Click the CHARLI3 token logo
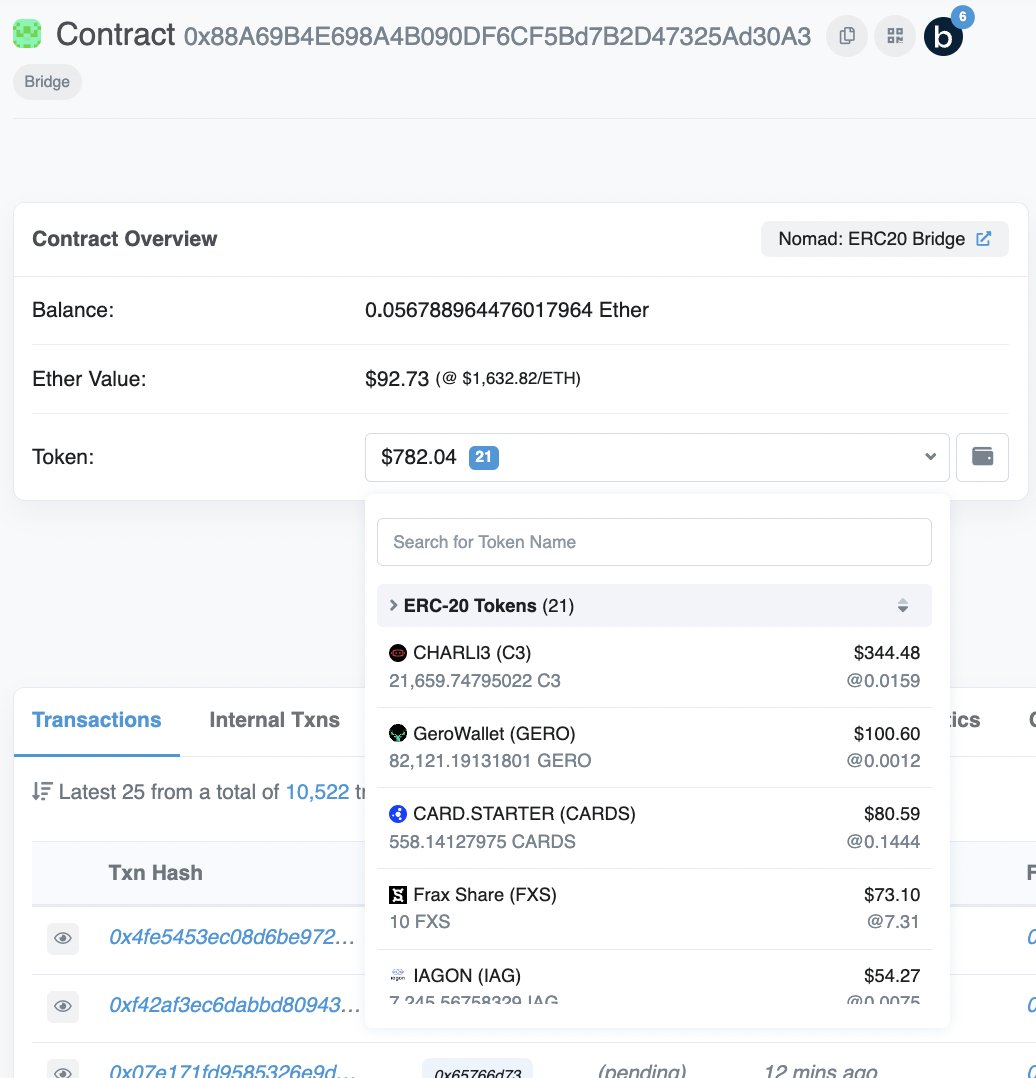This screenshot has height=1078, width=1036. tap(398, 652)
